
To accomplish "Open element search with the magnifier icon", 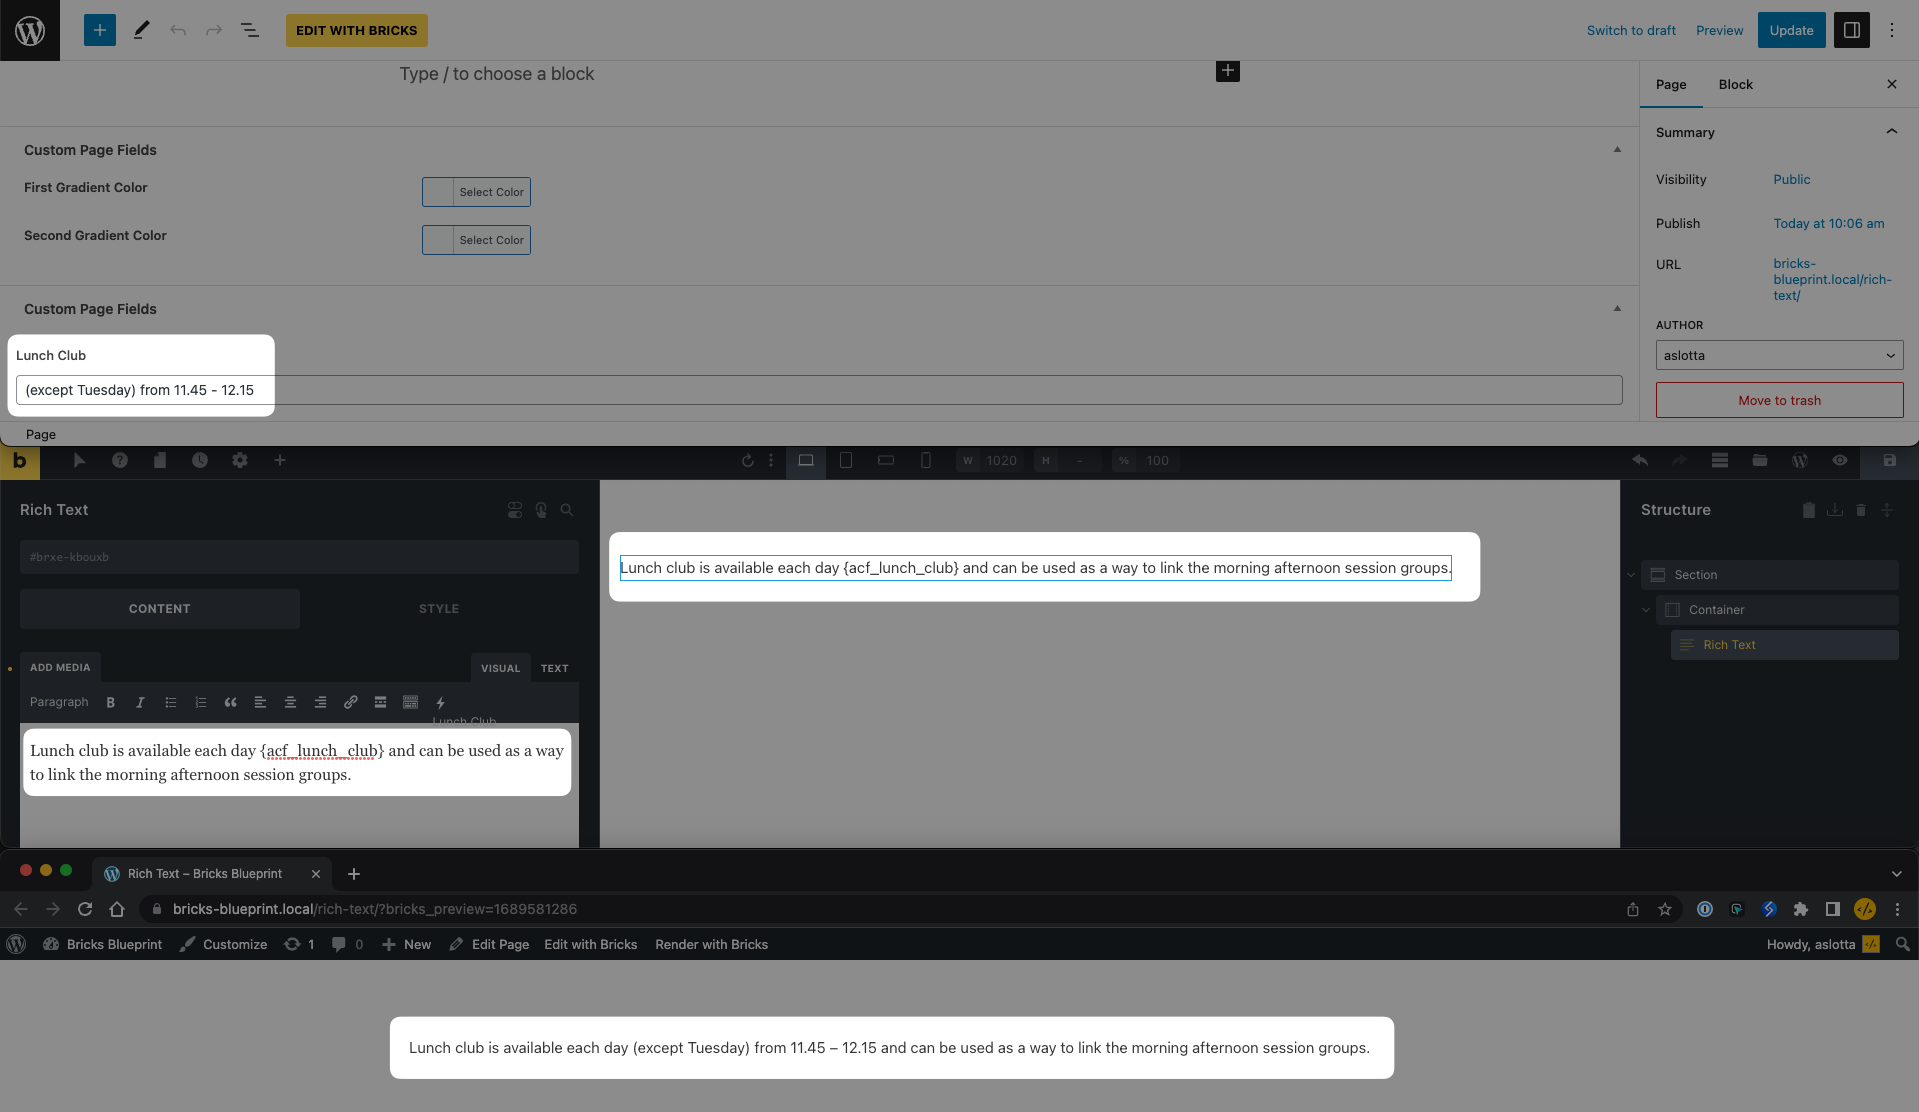I will (x=567, y=510).
